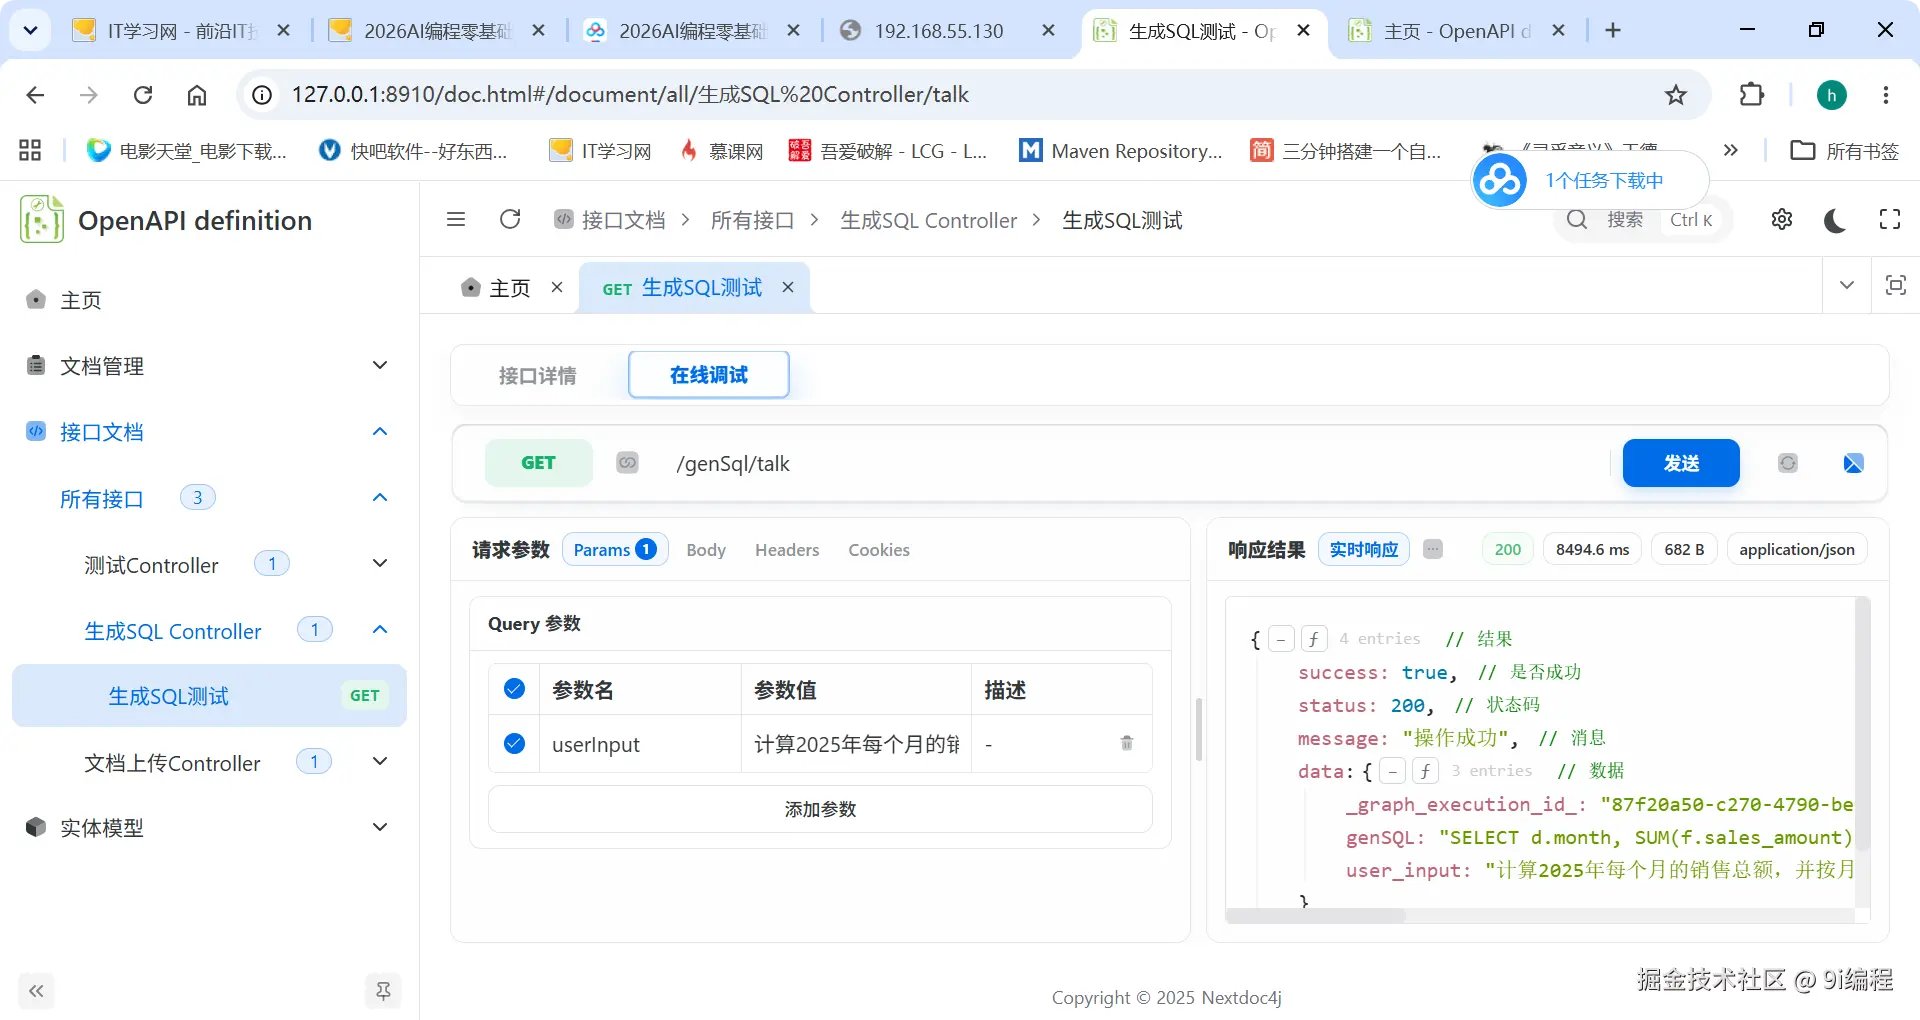Image resolution: width=1920 pixels, height=1020 pixels.
Task: Collapse the data node with minus icon
Action: [1392, 771]
